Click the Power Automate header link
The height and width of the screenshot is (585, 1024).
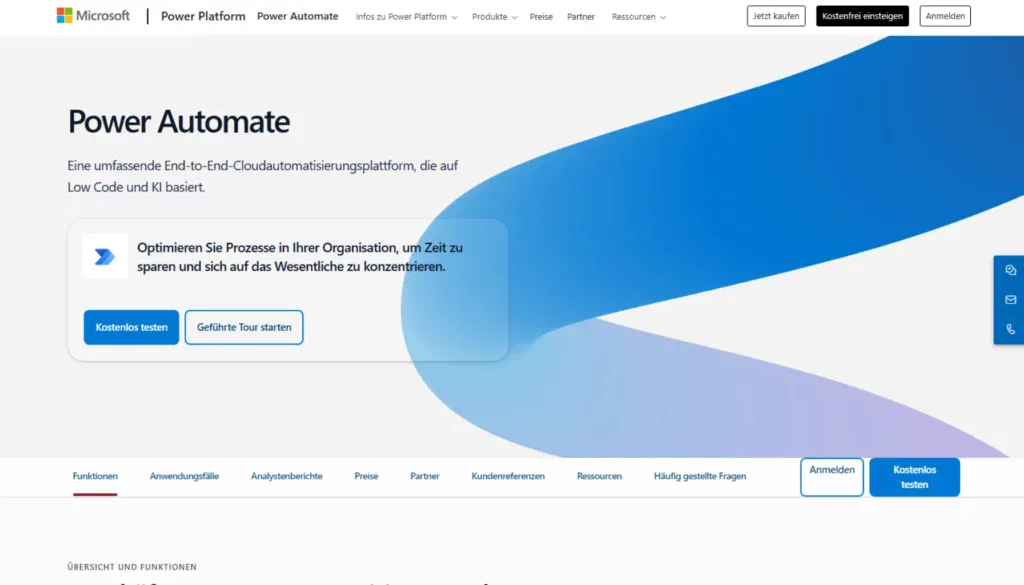point(297,16)
